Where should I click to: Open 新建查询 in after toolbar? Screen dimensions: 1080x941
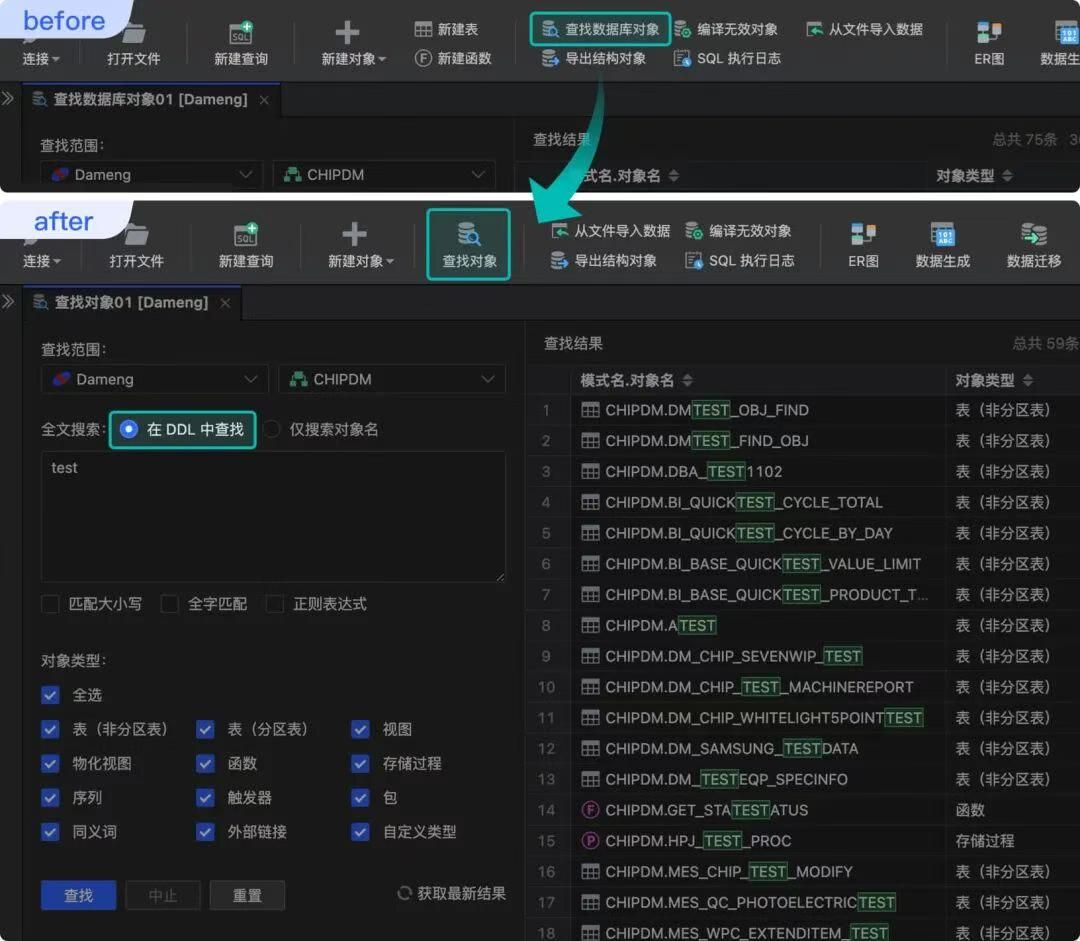pyautogui.click(x=246, y=245)
